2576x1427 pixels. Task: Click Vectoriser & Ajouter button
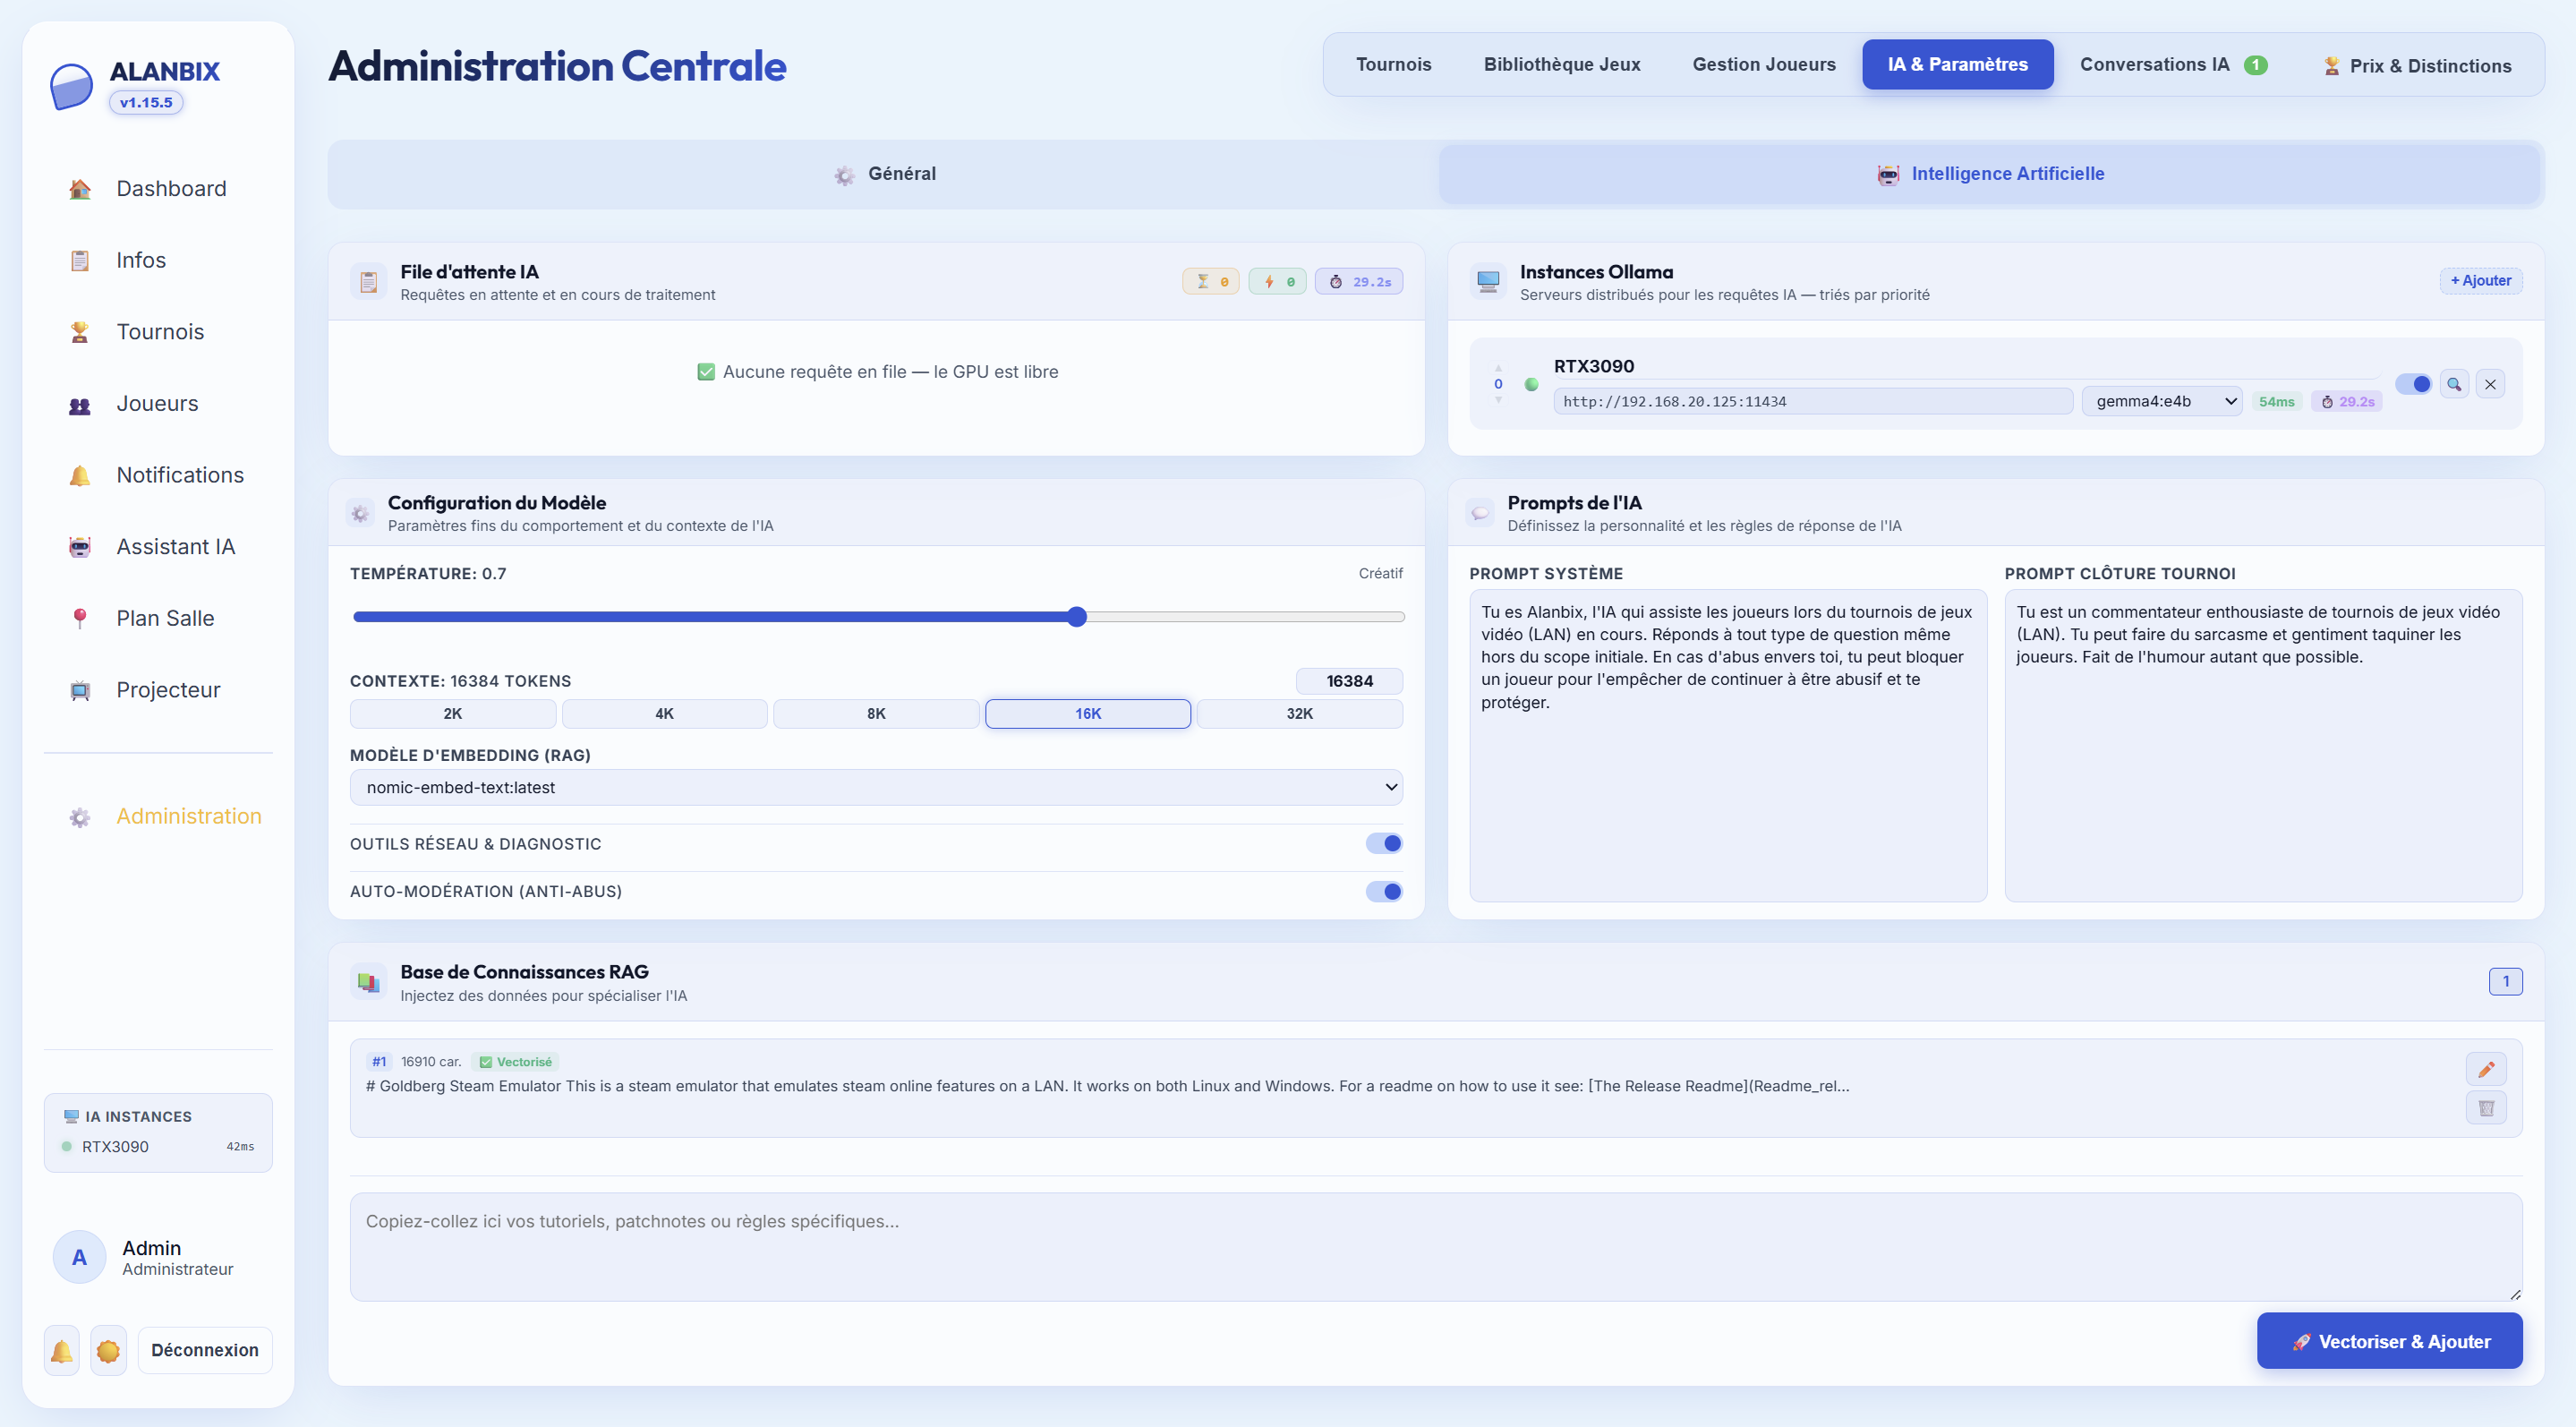2390,1341
